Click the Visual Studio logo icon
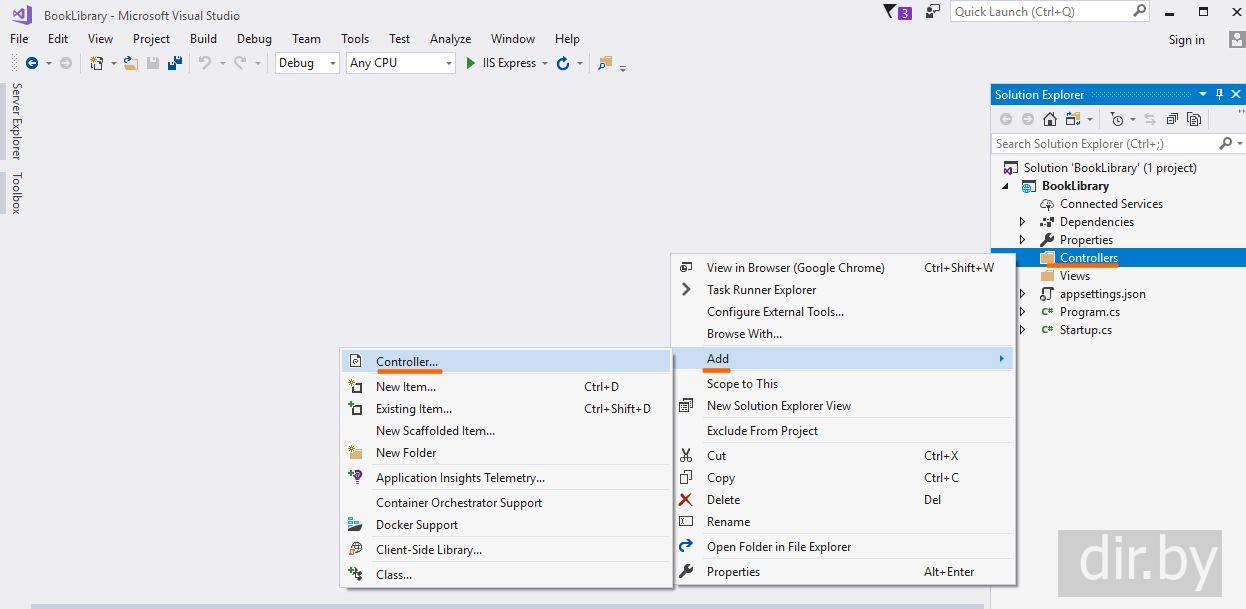Image resolution: width=1246 pixels, height=609 pixels. click(22, 14)
